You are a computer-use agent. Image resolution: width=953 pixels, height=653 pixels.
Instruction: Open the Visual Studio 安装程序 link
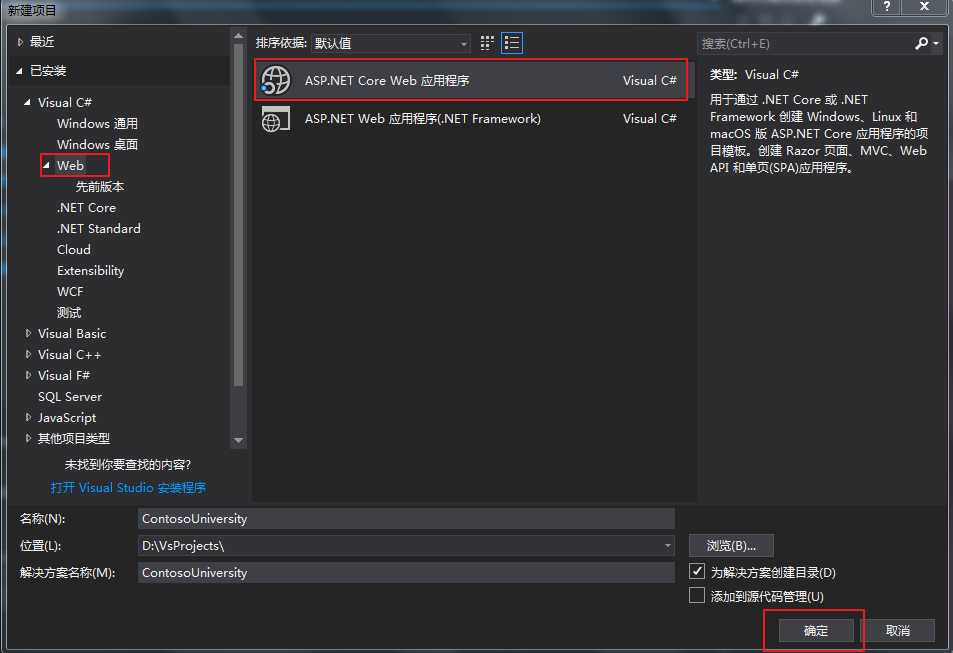pos(128,488)
